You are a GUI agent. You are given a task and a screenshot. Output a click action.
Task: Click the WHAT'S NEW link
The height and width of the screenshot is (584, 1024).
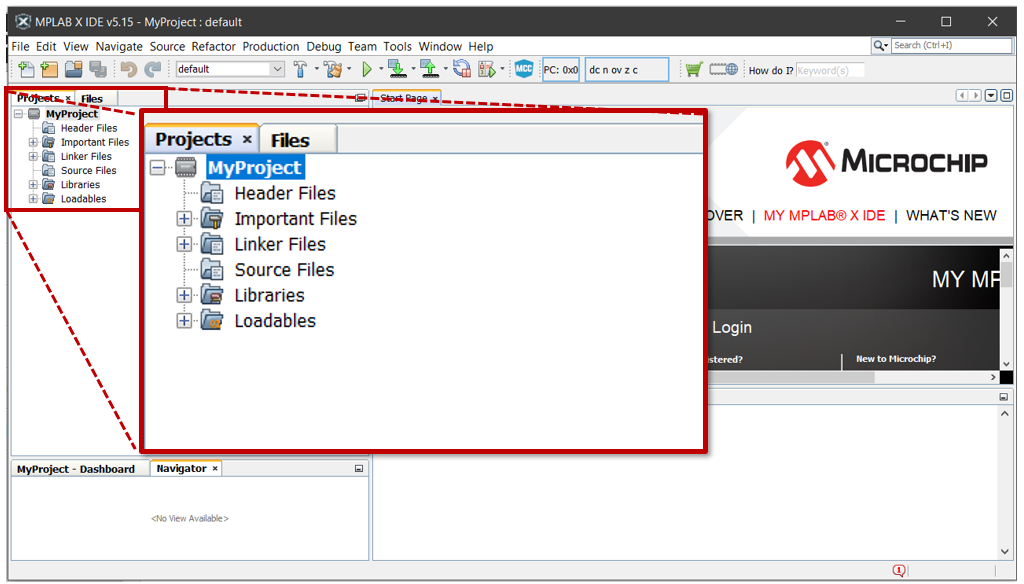coord(951,215)
